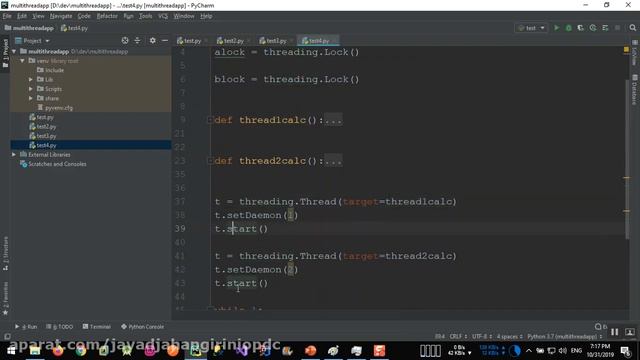Open Project panel settings gear

pyautogui.click(x=152, y=40)
